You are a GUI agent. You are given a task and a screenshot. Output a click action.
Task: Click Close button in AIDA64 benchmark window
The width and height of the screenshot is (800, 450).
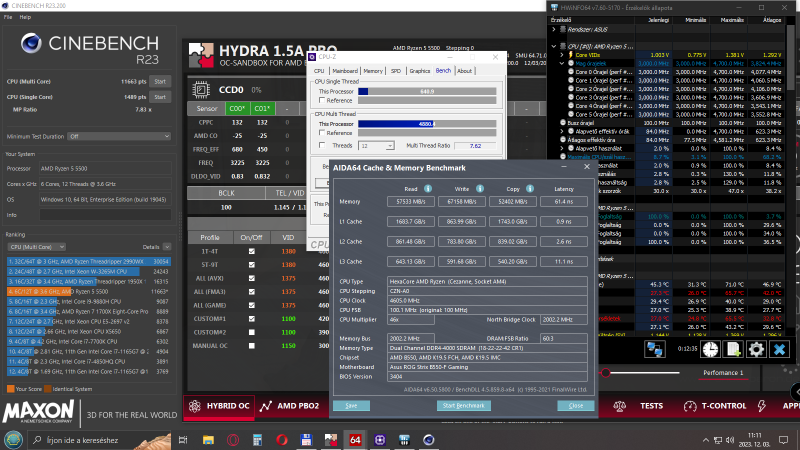coord(576,406)
